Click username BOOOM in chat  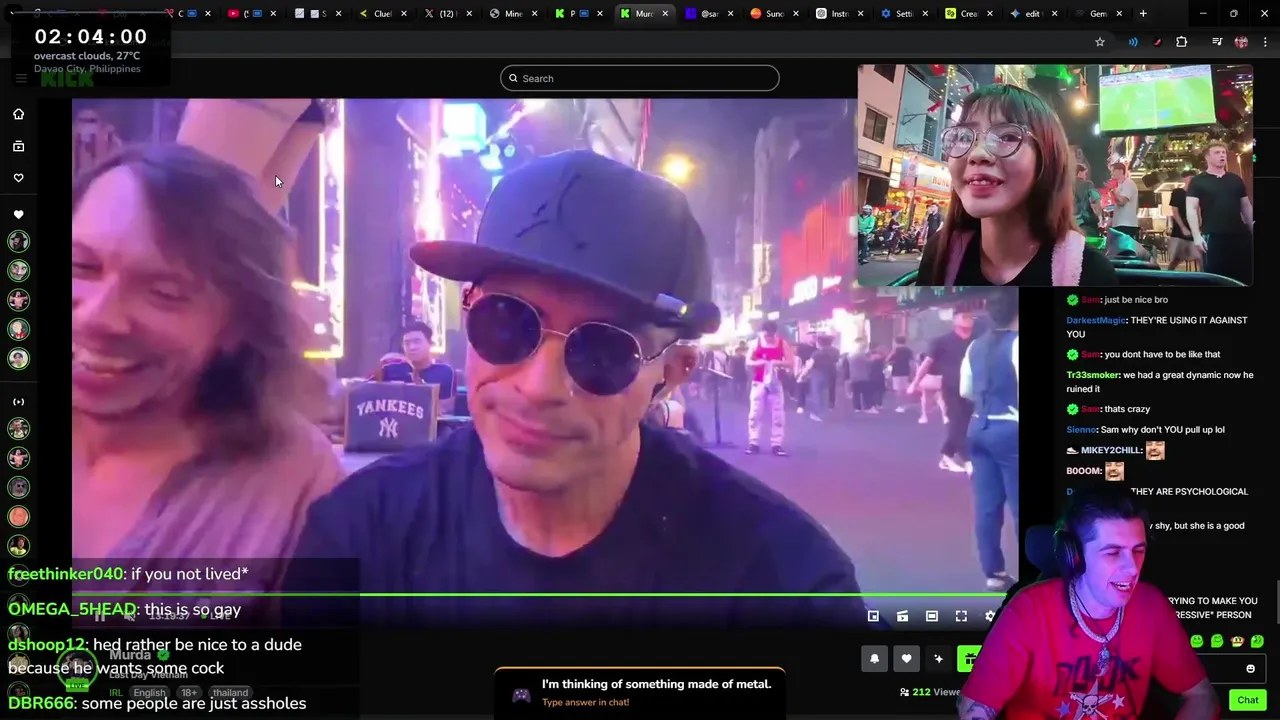1083,471
